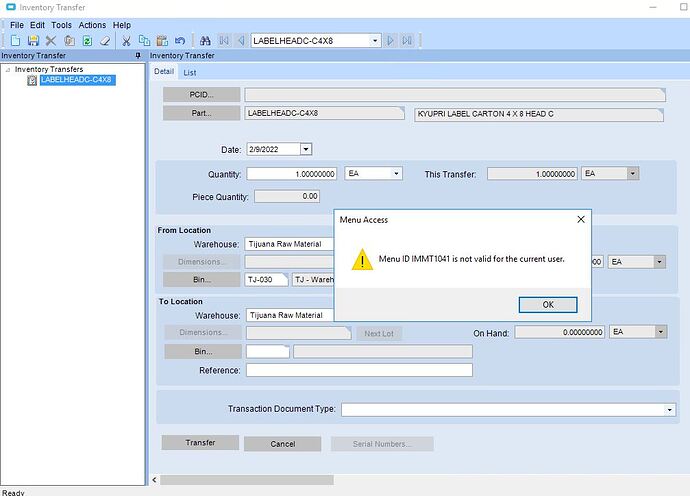The image size is (690, 496).
Task: Click the This Transfer quantity field
Action: (532, 174)
